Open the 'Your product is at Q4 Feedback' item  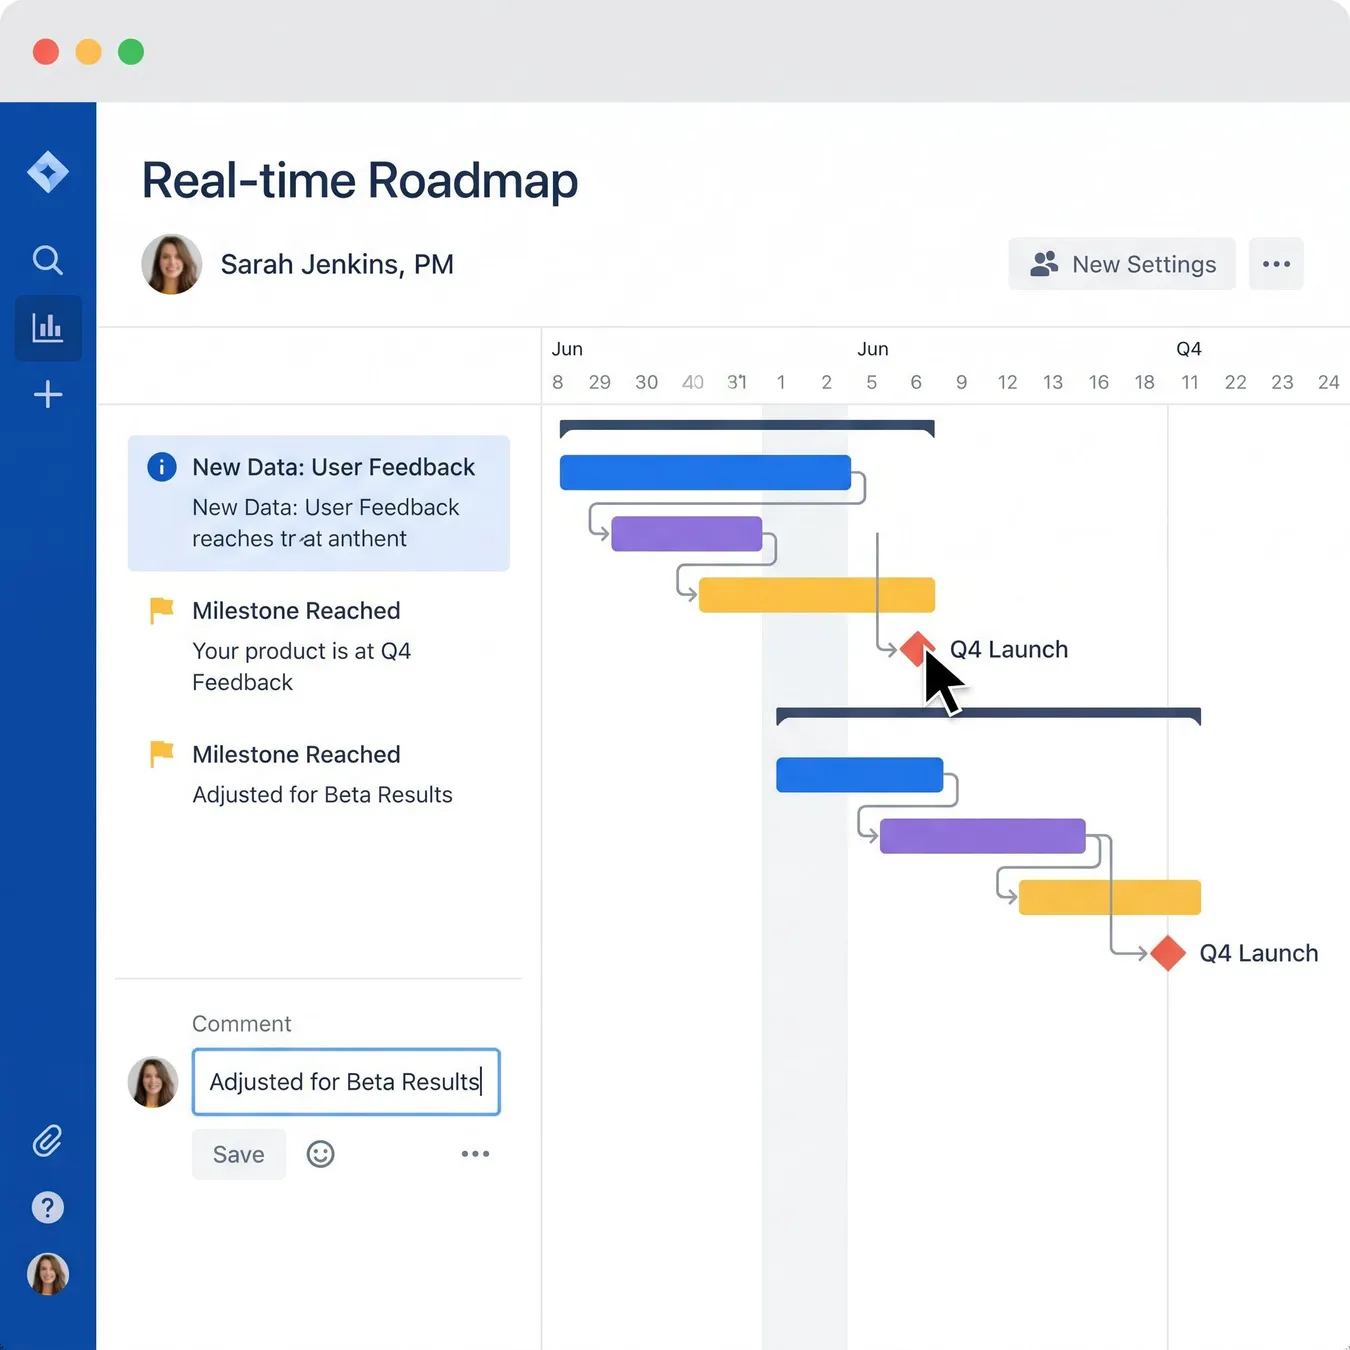pos(301,666)
